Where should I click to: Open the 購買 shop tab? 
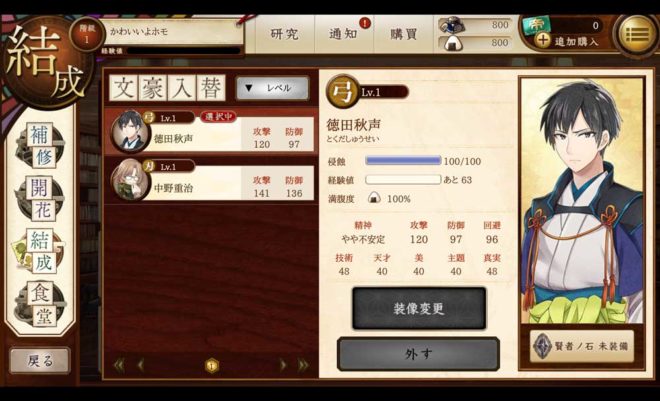click(404, 34)
